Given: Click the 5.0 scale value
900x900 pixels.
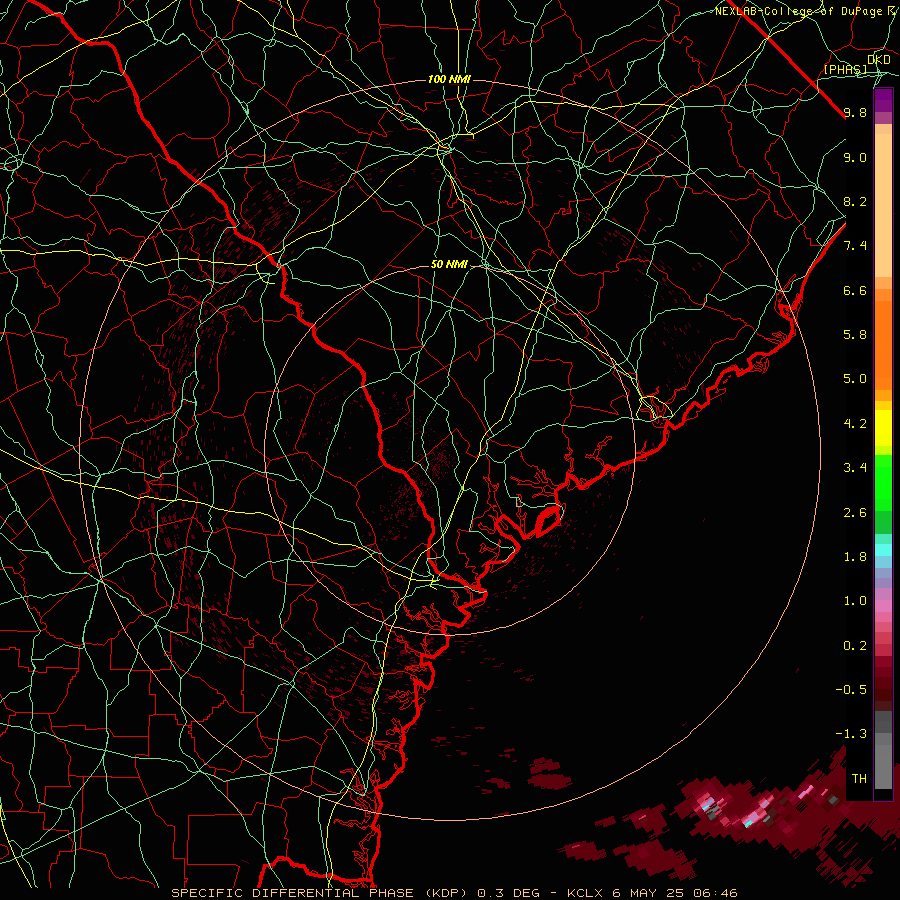Looking at the screenshot, I should click(855, 379).
